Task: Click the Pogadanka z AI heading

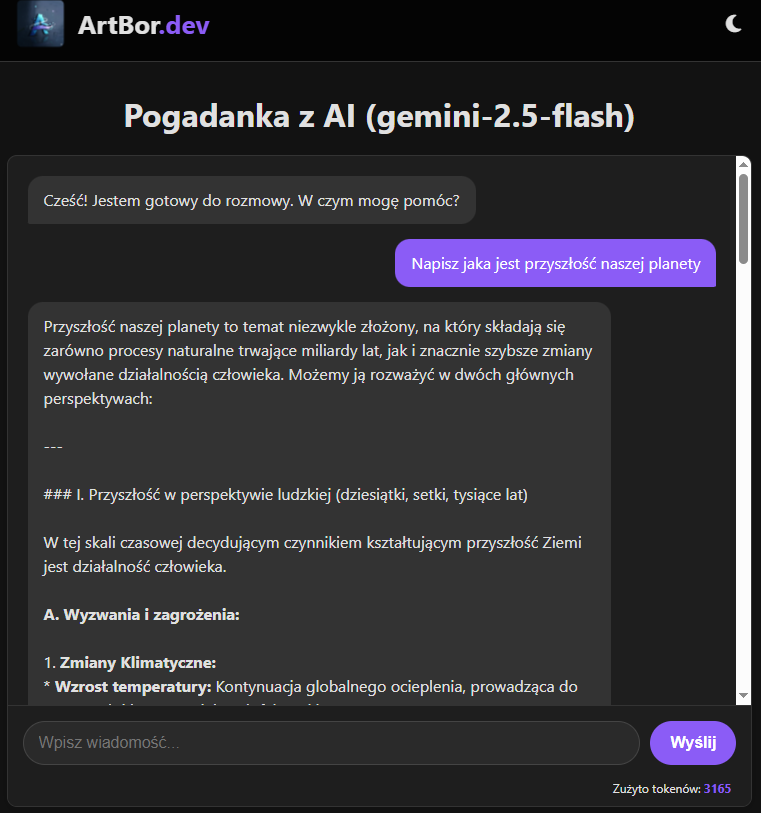Action: [x=380, y=116]
